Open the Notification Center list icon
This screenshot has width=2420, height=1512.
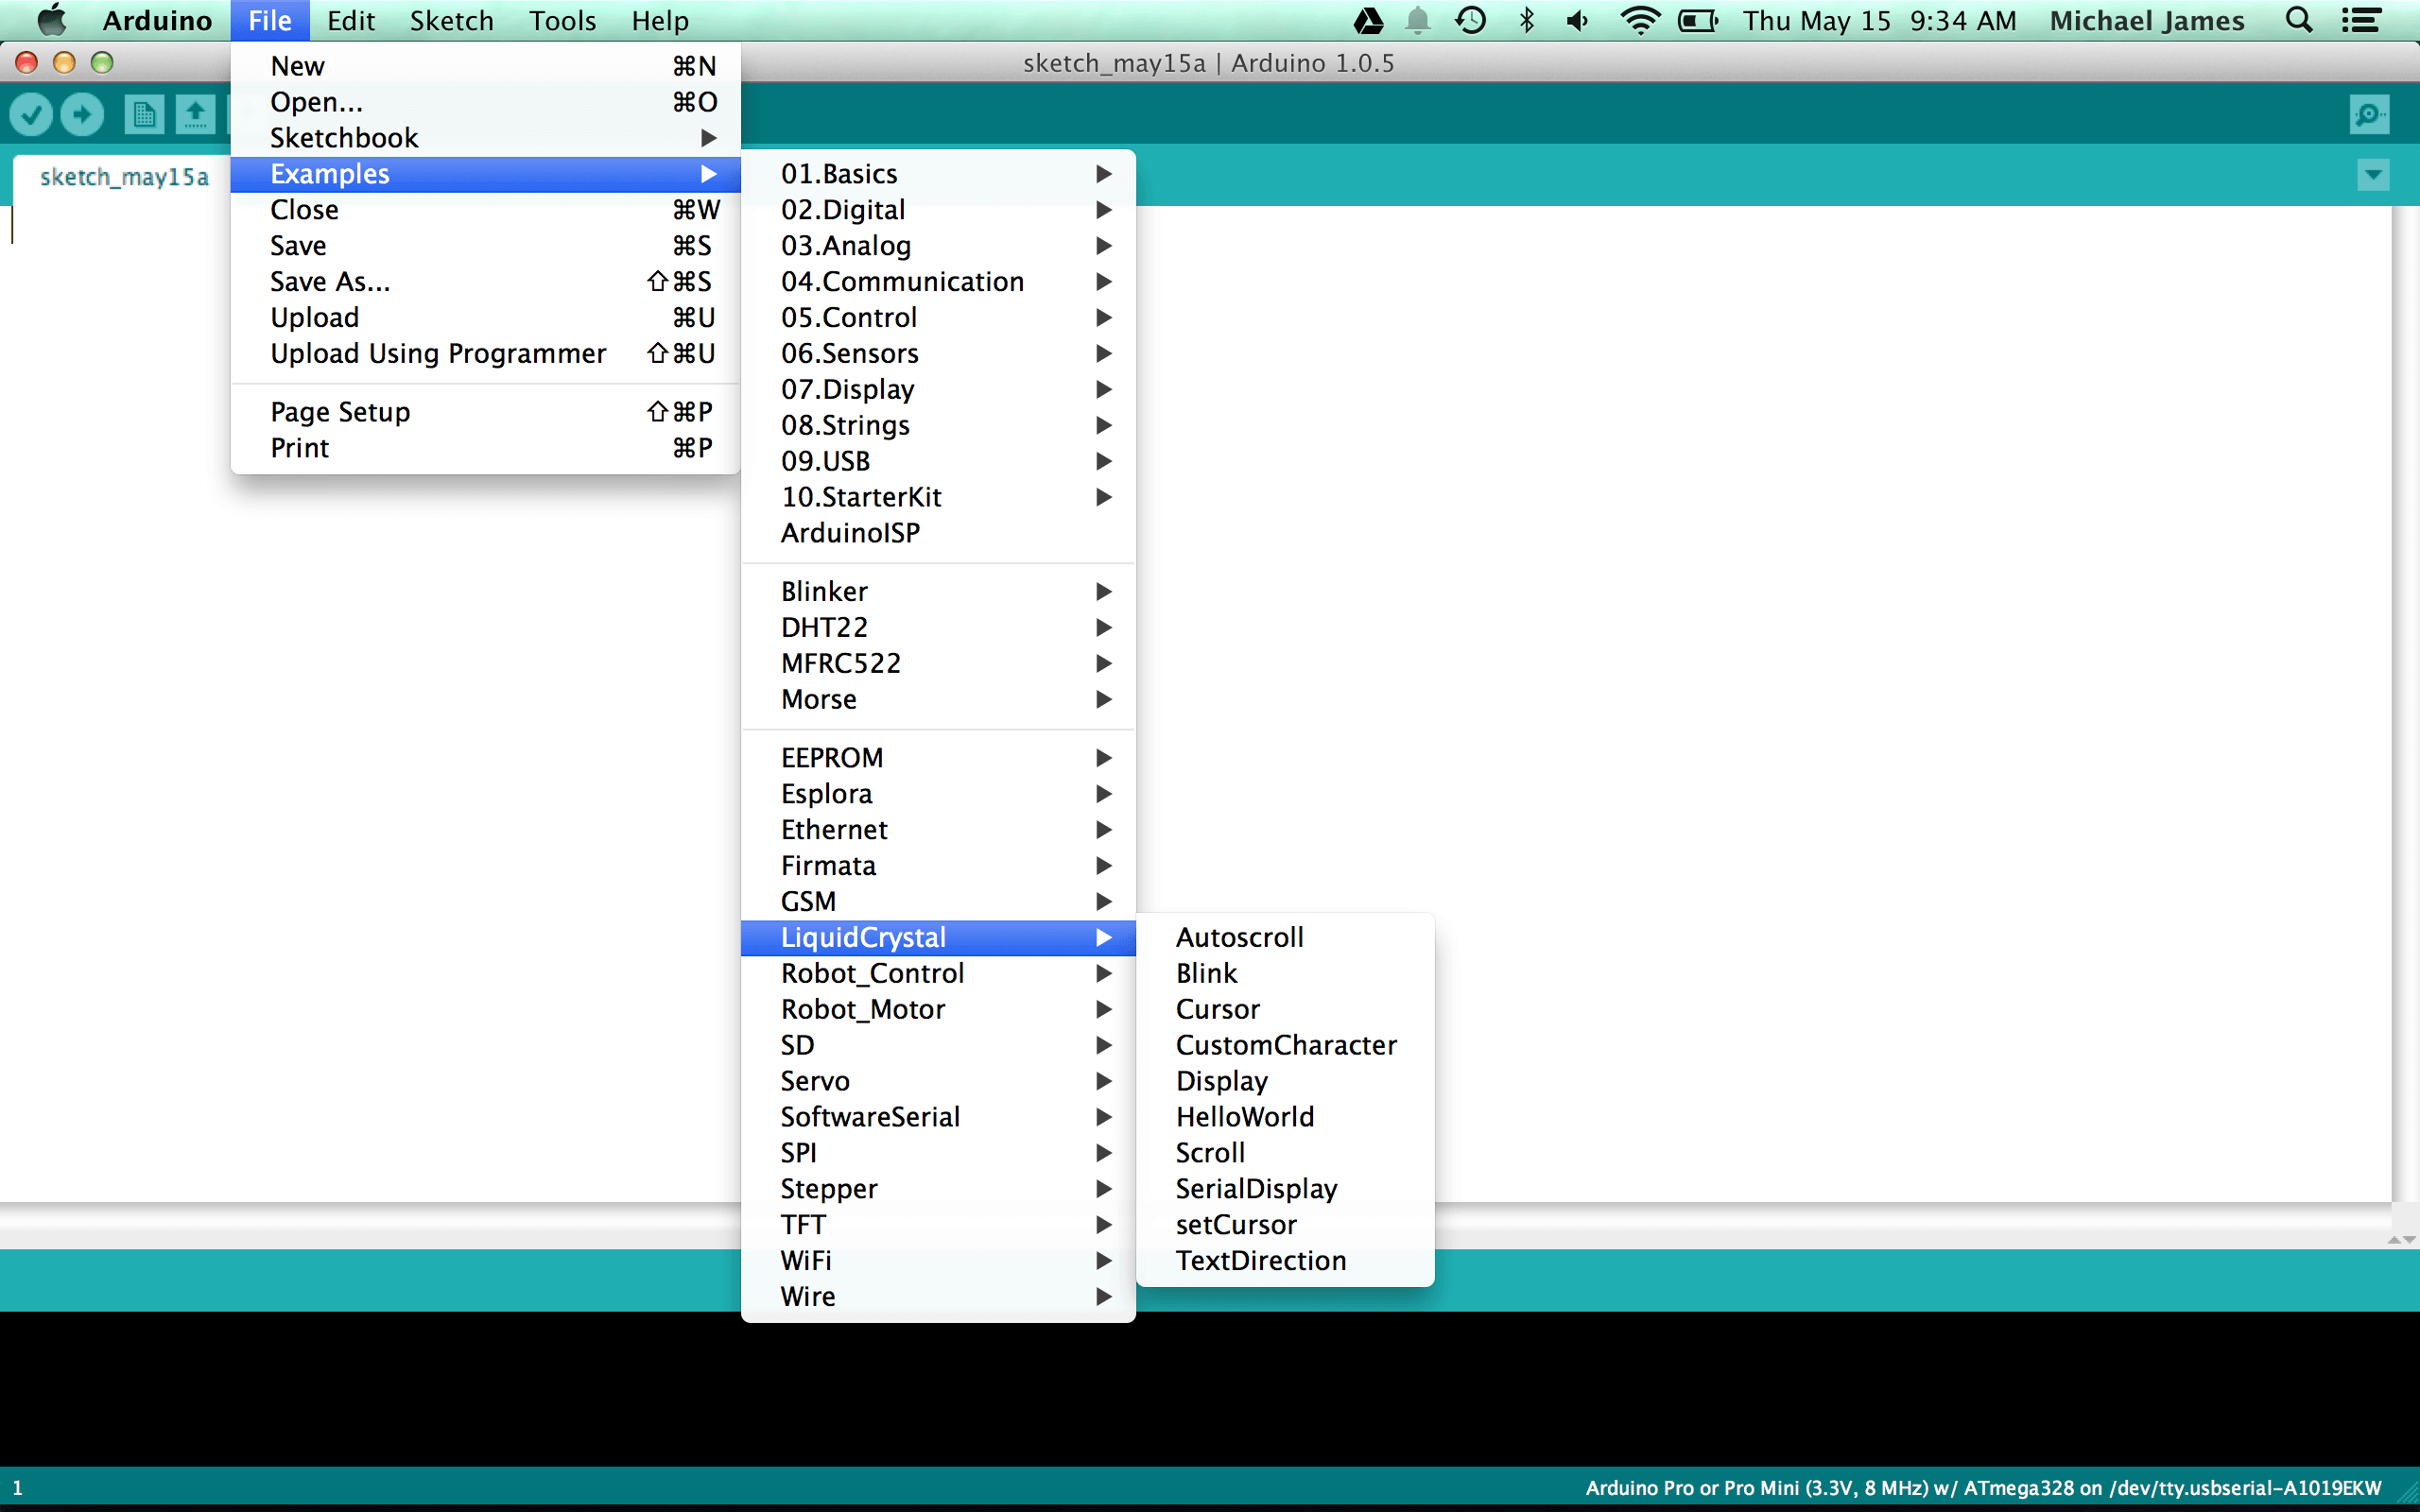tap(2361, 21)
